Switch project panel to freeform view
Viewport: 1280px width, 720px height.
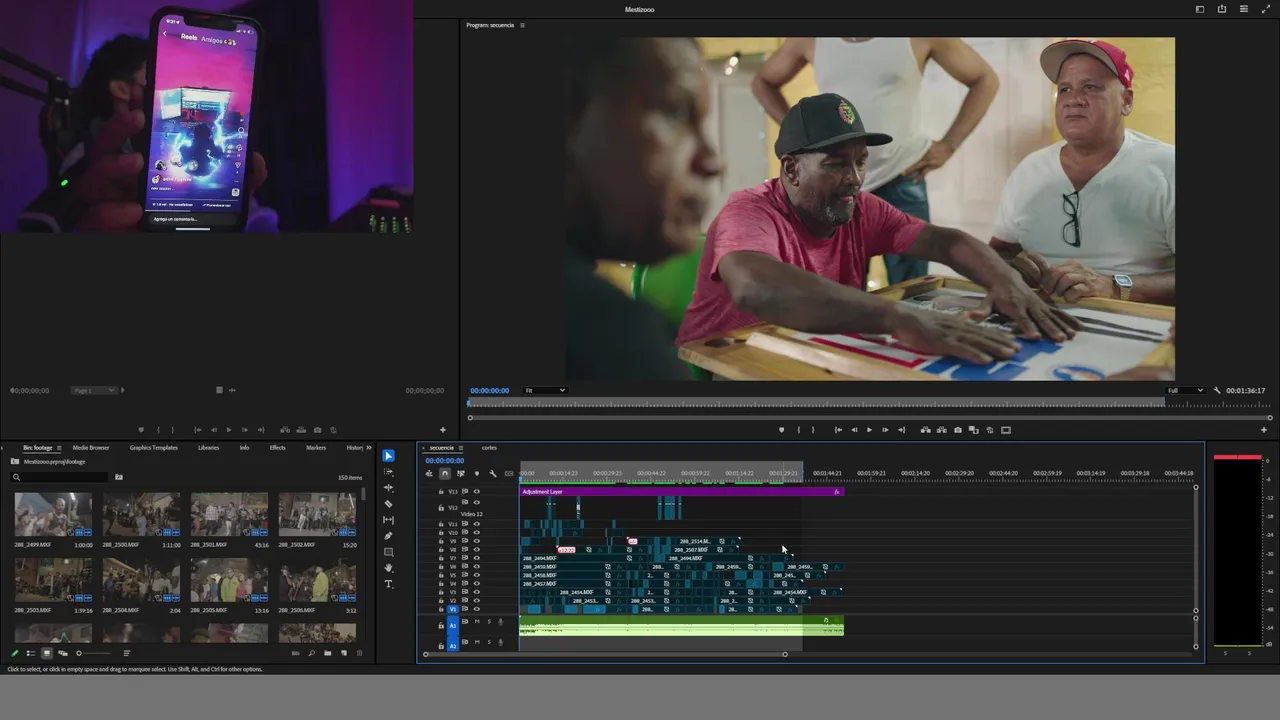click(x=63, y=653)
